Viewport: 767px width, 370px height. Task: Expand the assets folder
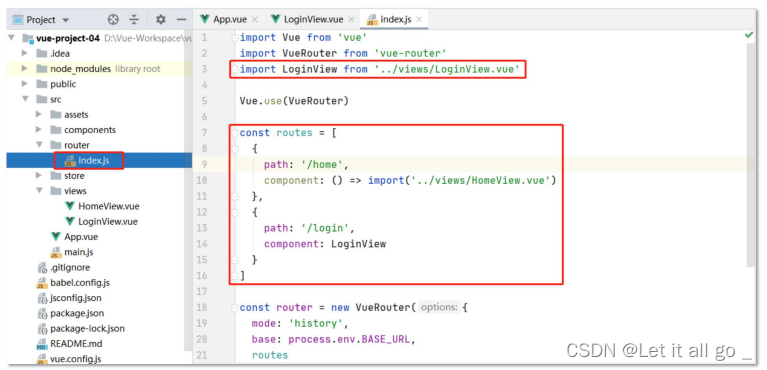click(x=39, y=115)
